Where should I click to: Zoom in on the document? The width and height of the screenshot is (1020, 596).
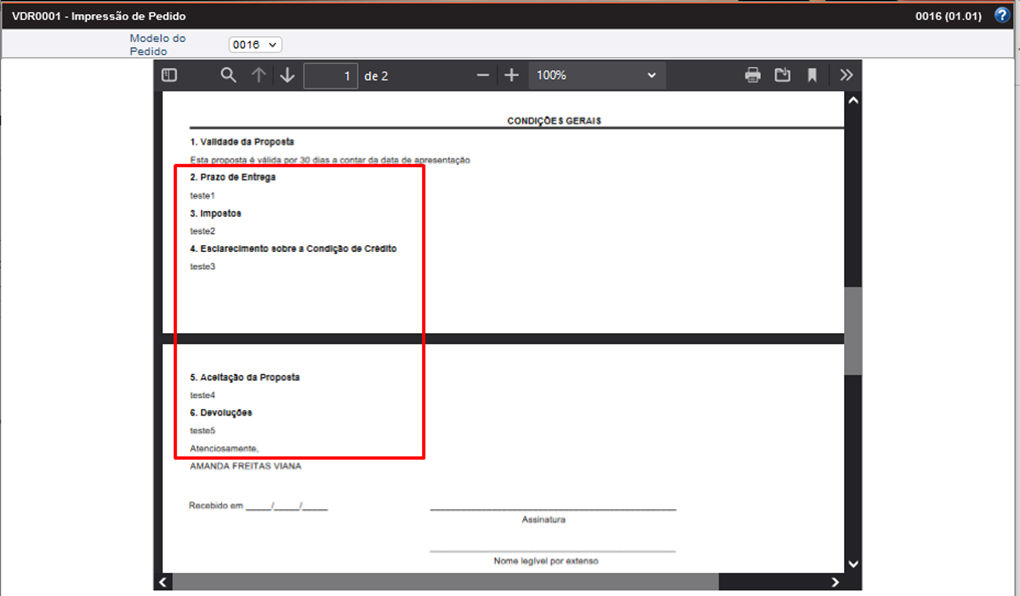[x=511, y=74]
